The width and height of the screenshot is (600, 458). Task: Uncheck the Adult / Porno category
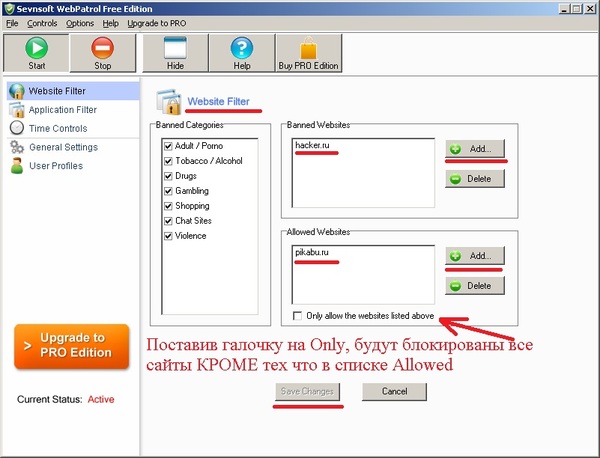click(168, 146)
